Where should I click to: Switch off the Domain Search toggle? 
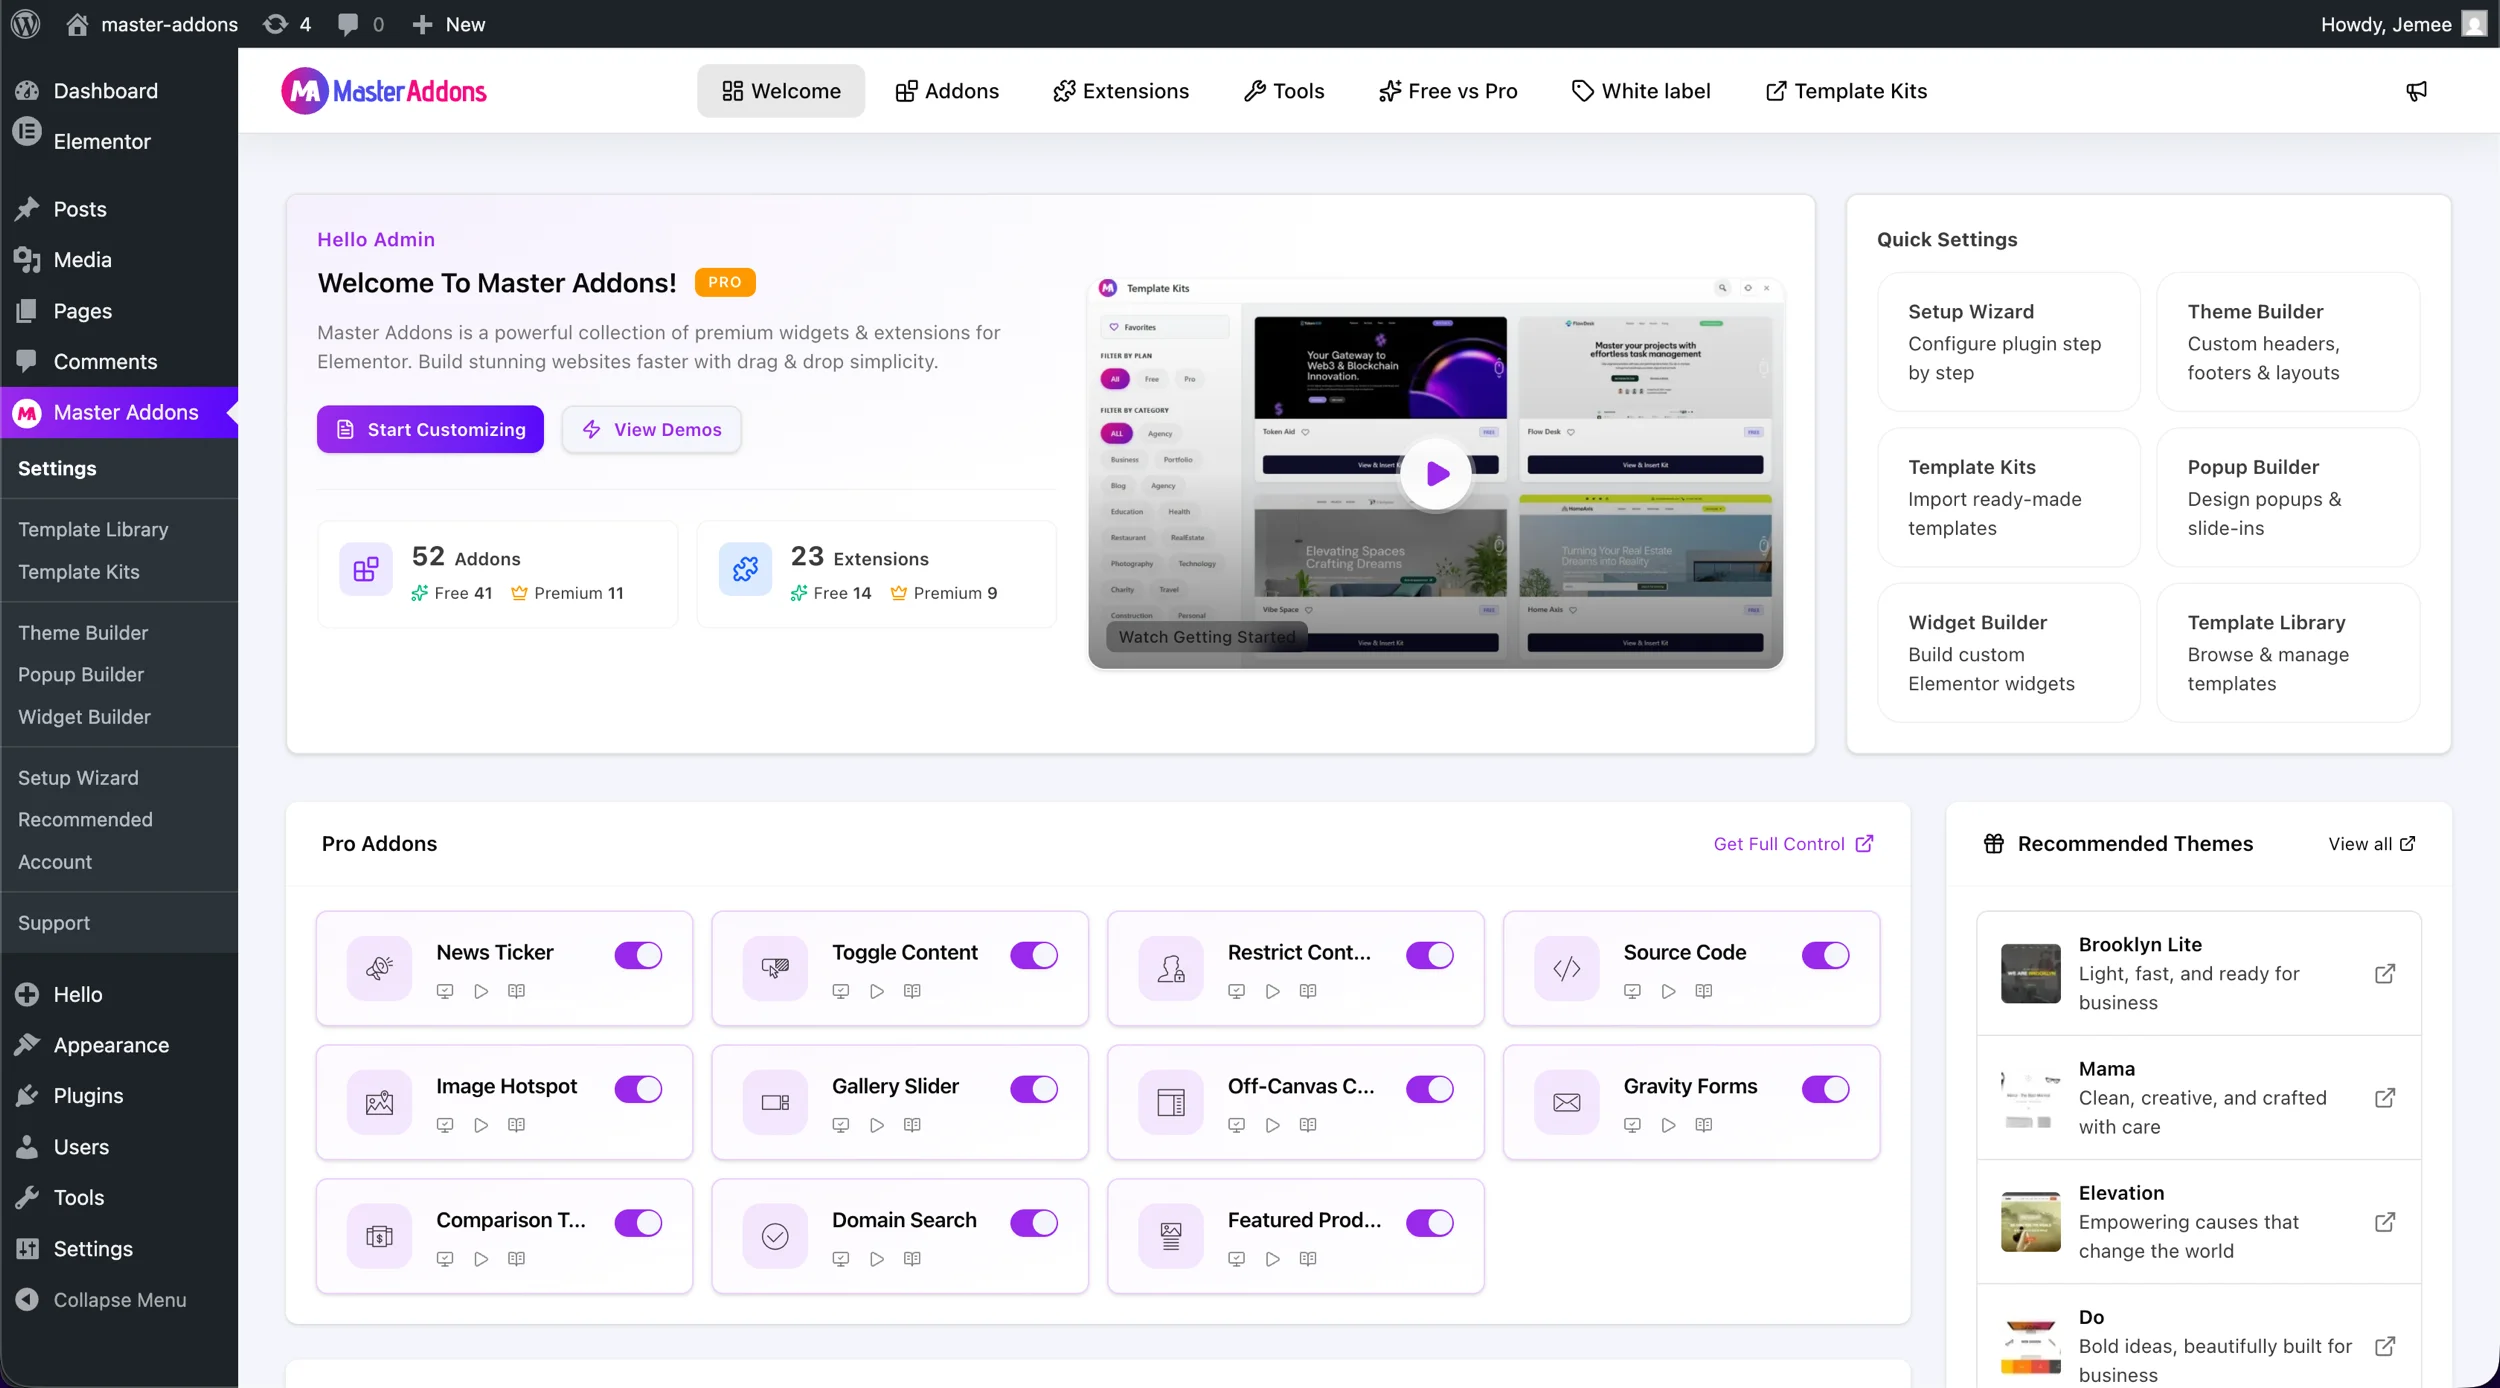[1034, 1223]
